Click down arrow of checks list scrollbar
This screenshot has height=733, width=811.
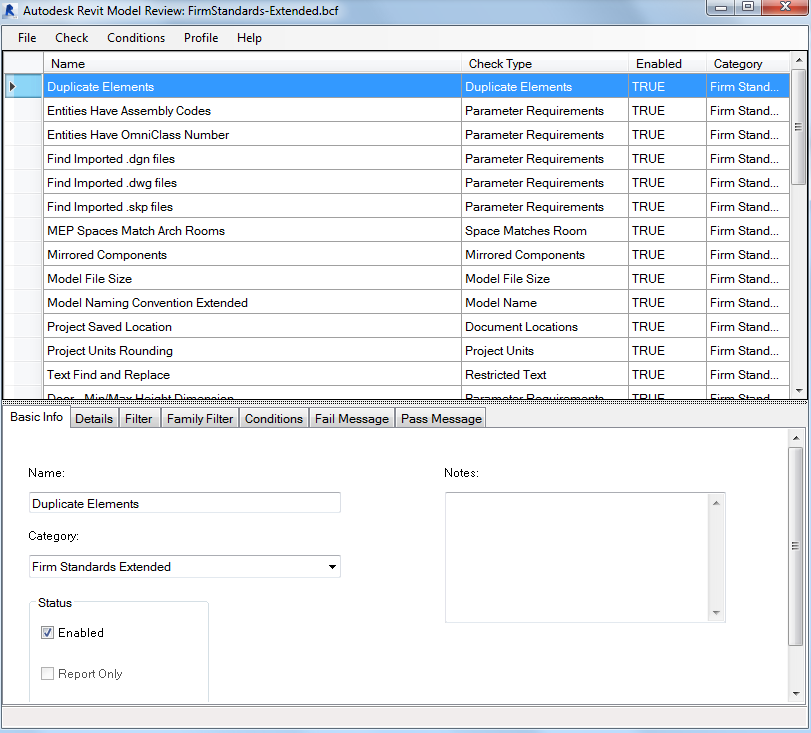[x=799, y=391]
